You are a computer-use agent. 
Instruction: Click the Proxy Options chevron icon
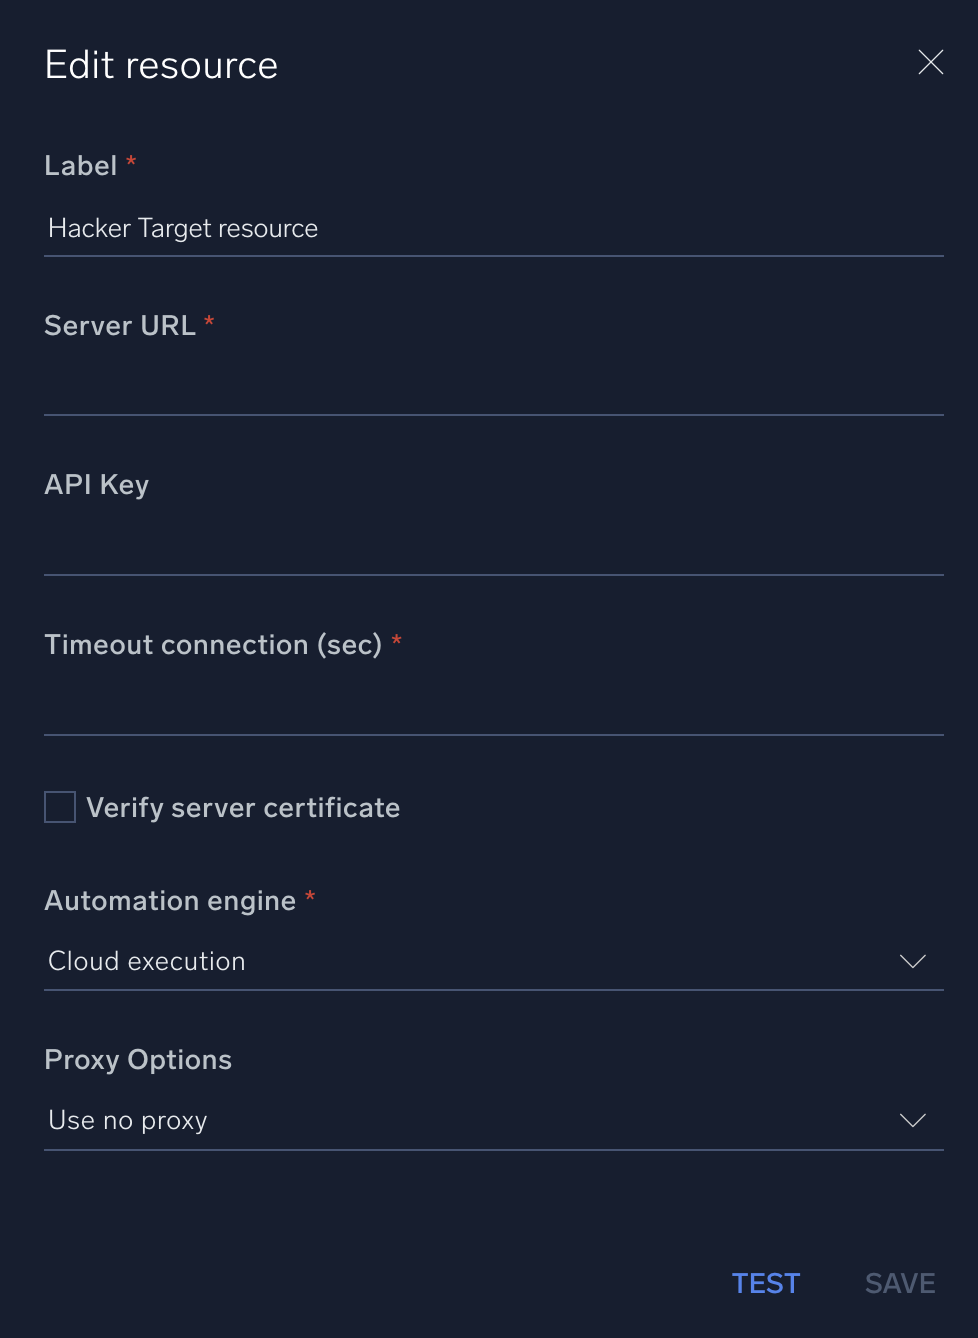click(911, 1120)
